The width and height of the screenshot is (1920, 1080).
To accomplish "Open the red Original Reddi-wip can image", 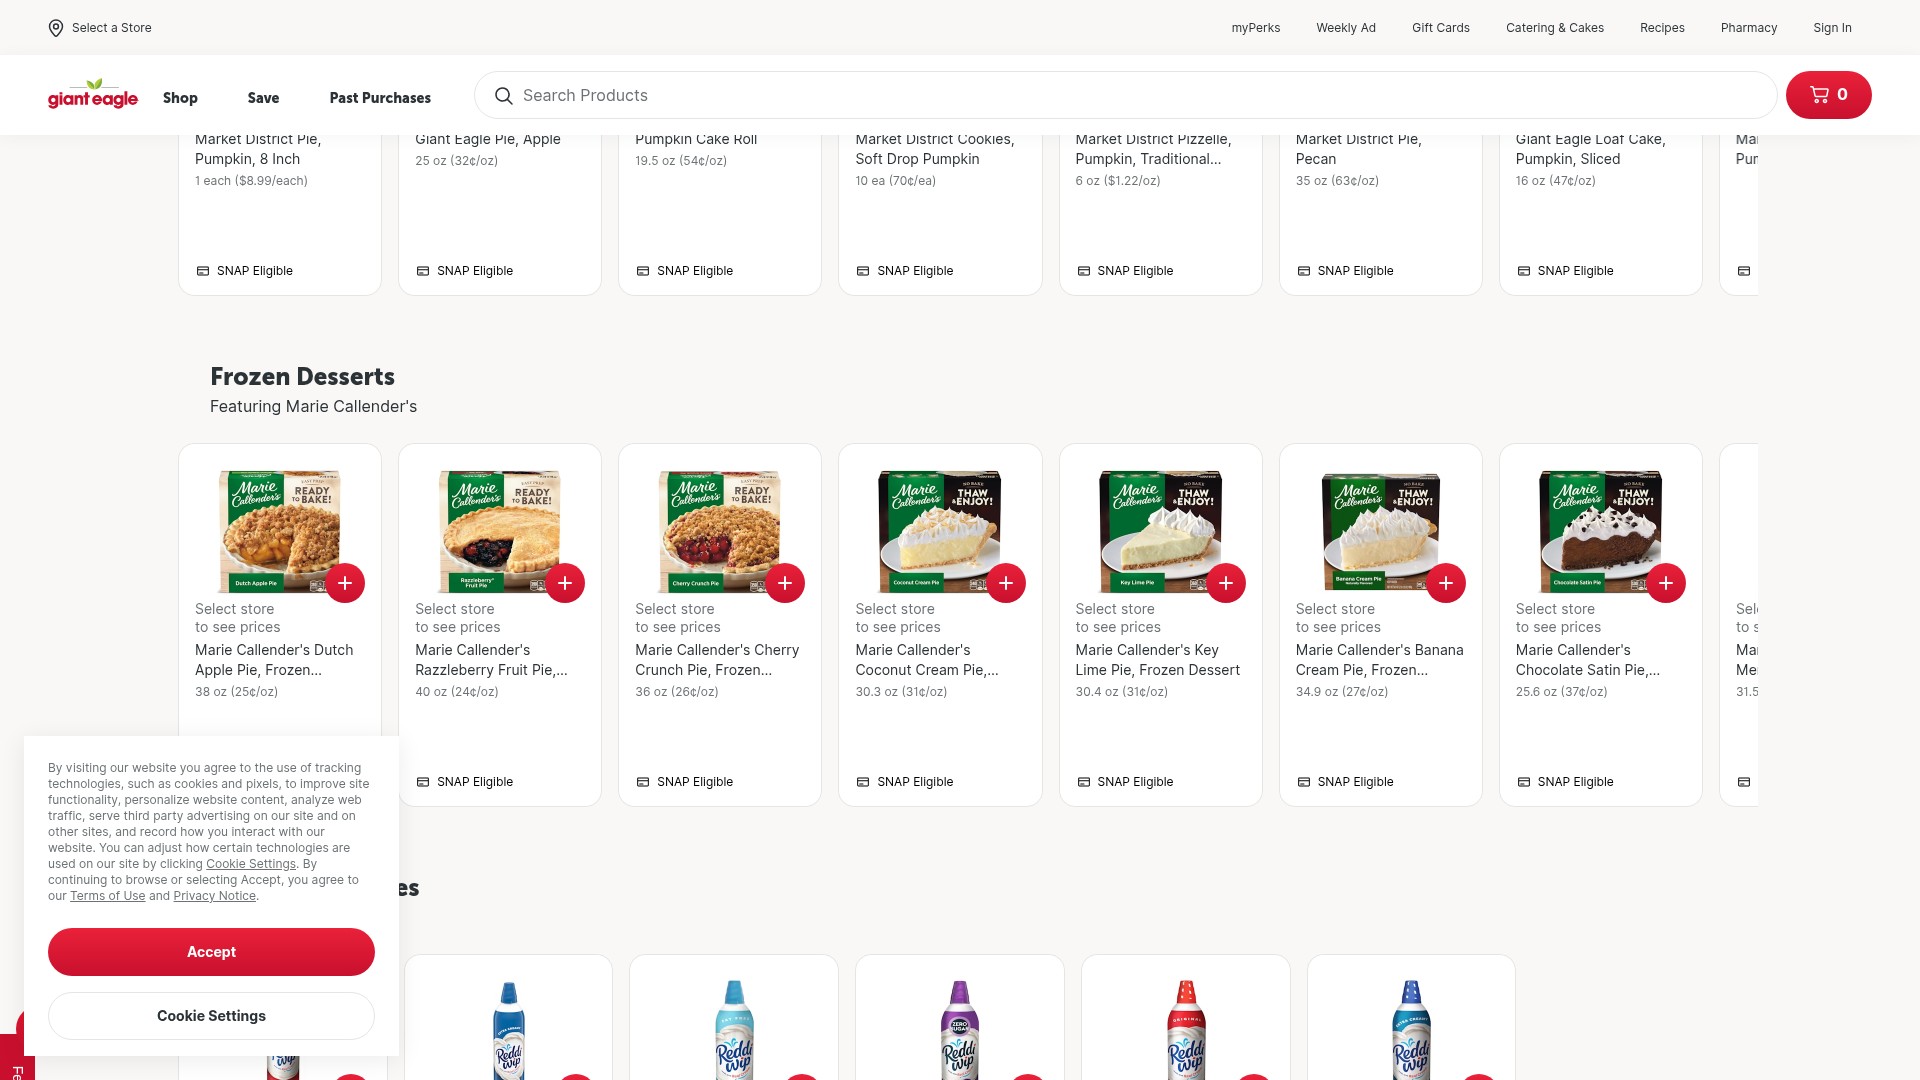I will (x=1186, y=1030).
